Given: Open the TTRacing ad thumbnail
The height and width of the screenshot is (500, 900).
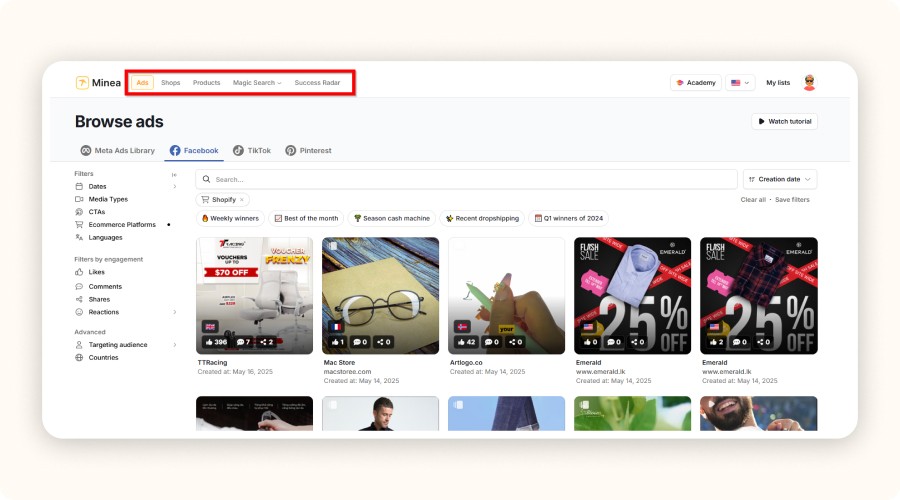Looking at the screenshot, I should (x=254, y=296).
